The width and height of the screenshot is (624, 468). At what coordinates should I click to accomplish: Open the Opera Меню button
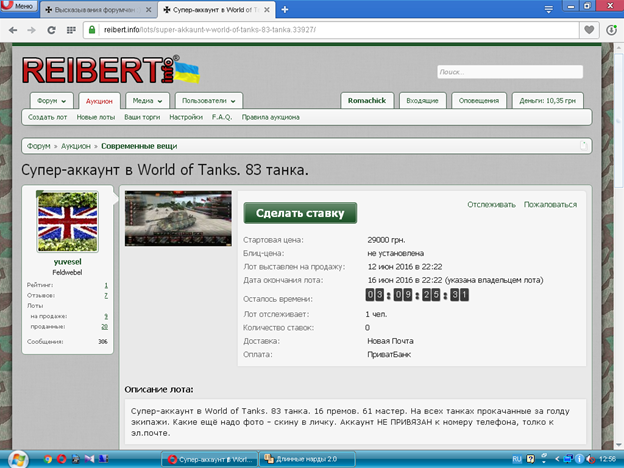19,6
